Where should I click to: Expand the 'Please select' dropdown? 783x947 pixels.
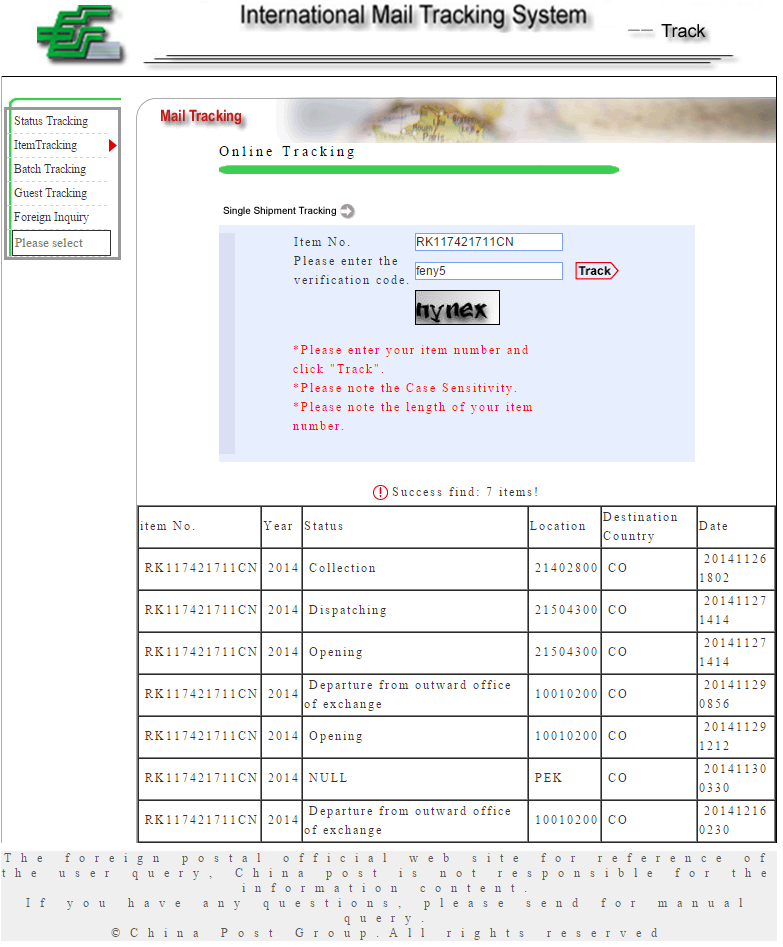coord(61,243)
